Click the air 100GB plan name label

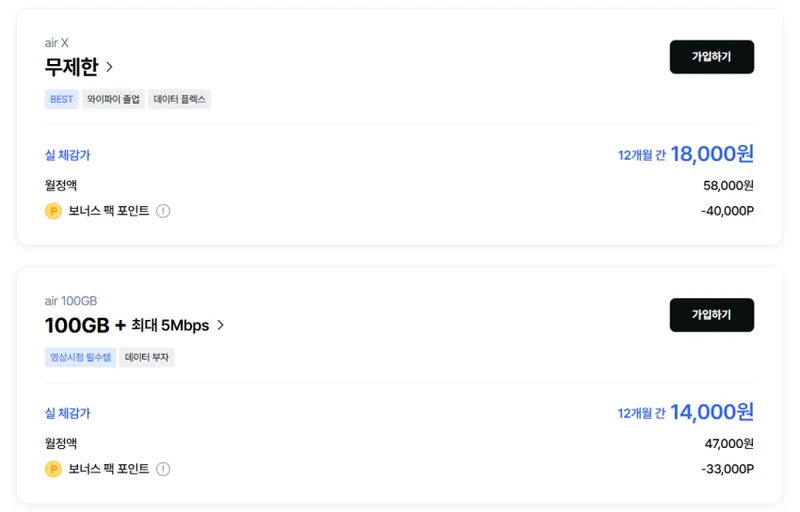[x=71, y=301]
